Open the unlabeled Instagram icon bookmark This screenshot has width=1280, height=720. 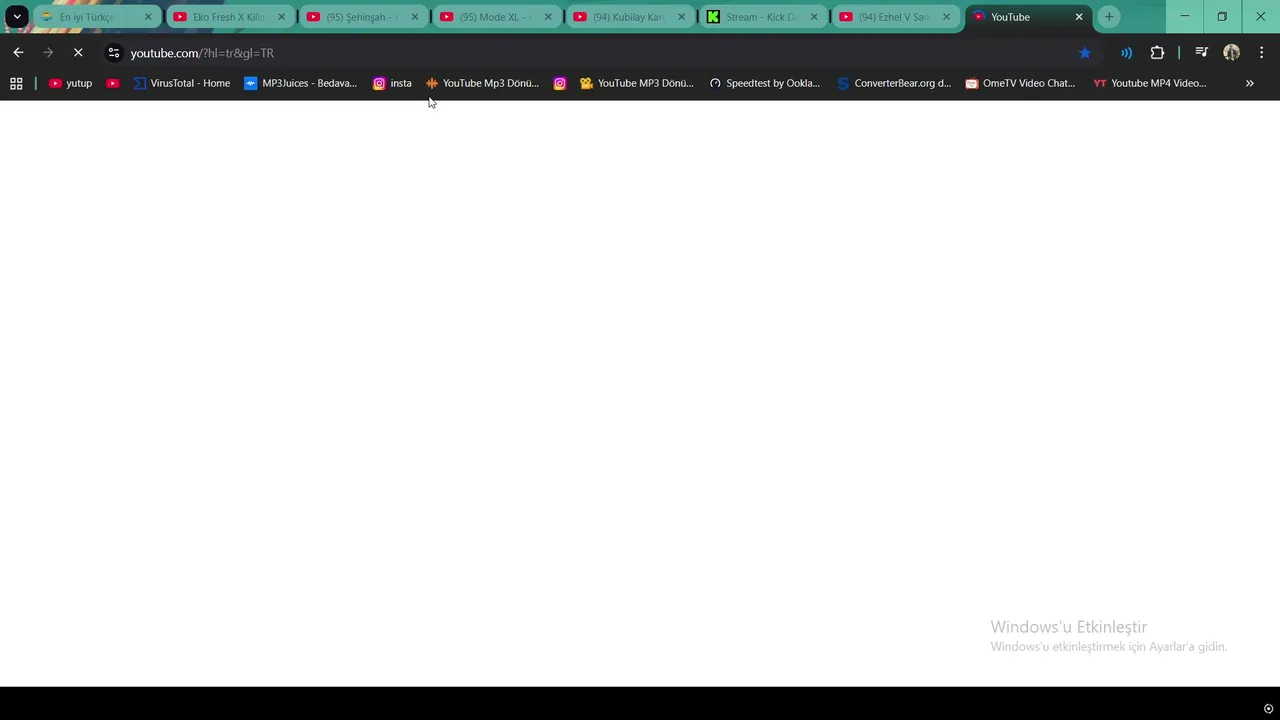pyautogui.click(x=560, y=83)
